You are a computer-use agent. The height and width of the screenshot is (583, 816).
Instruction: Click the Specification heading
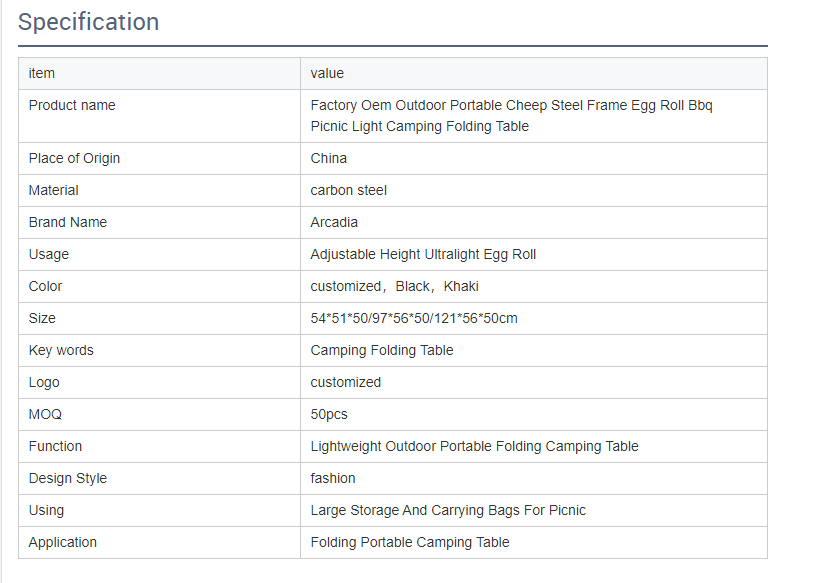click(x=88, y=22)
